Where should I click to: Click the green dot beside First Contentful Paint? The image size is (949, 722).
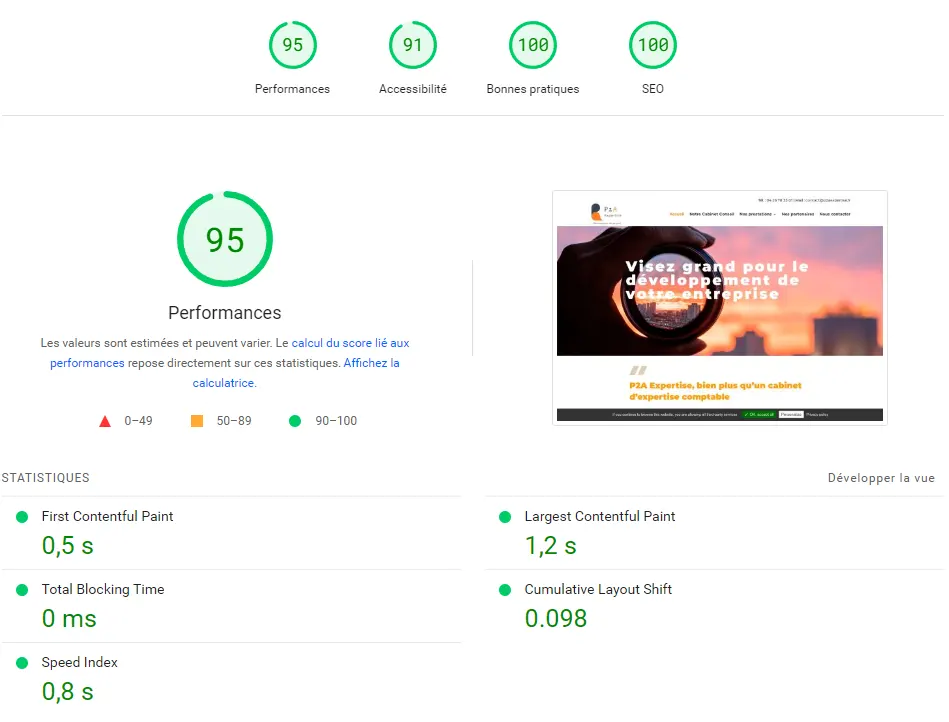pos(22,517)
